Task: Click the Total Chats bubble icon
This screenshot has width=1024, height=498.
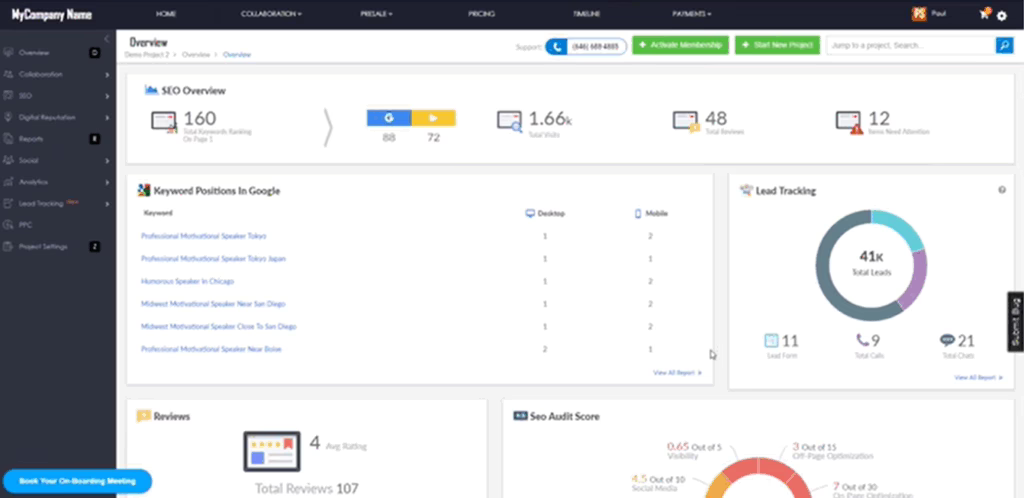Action: tap(947, 340)
